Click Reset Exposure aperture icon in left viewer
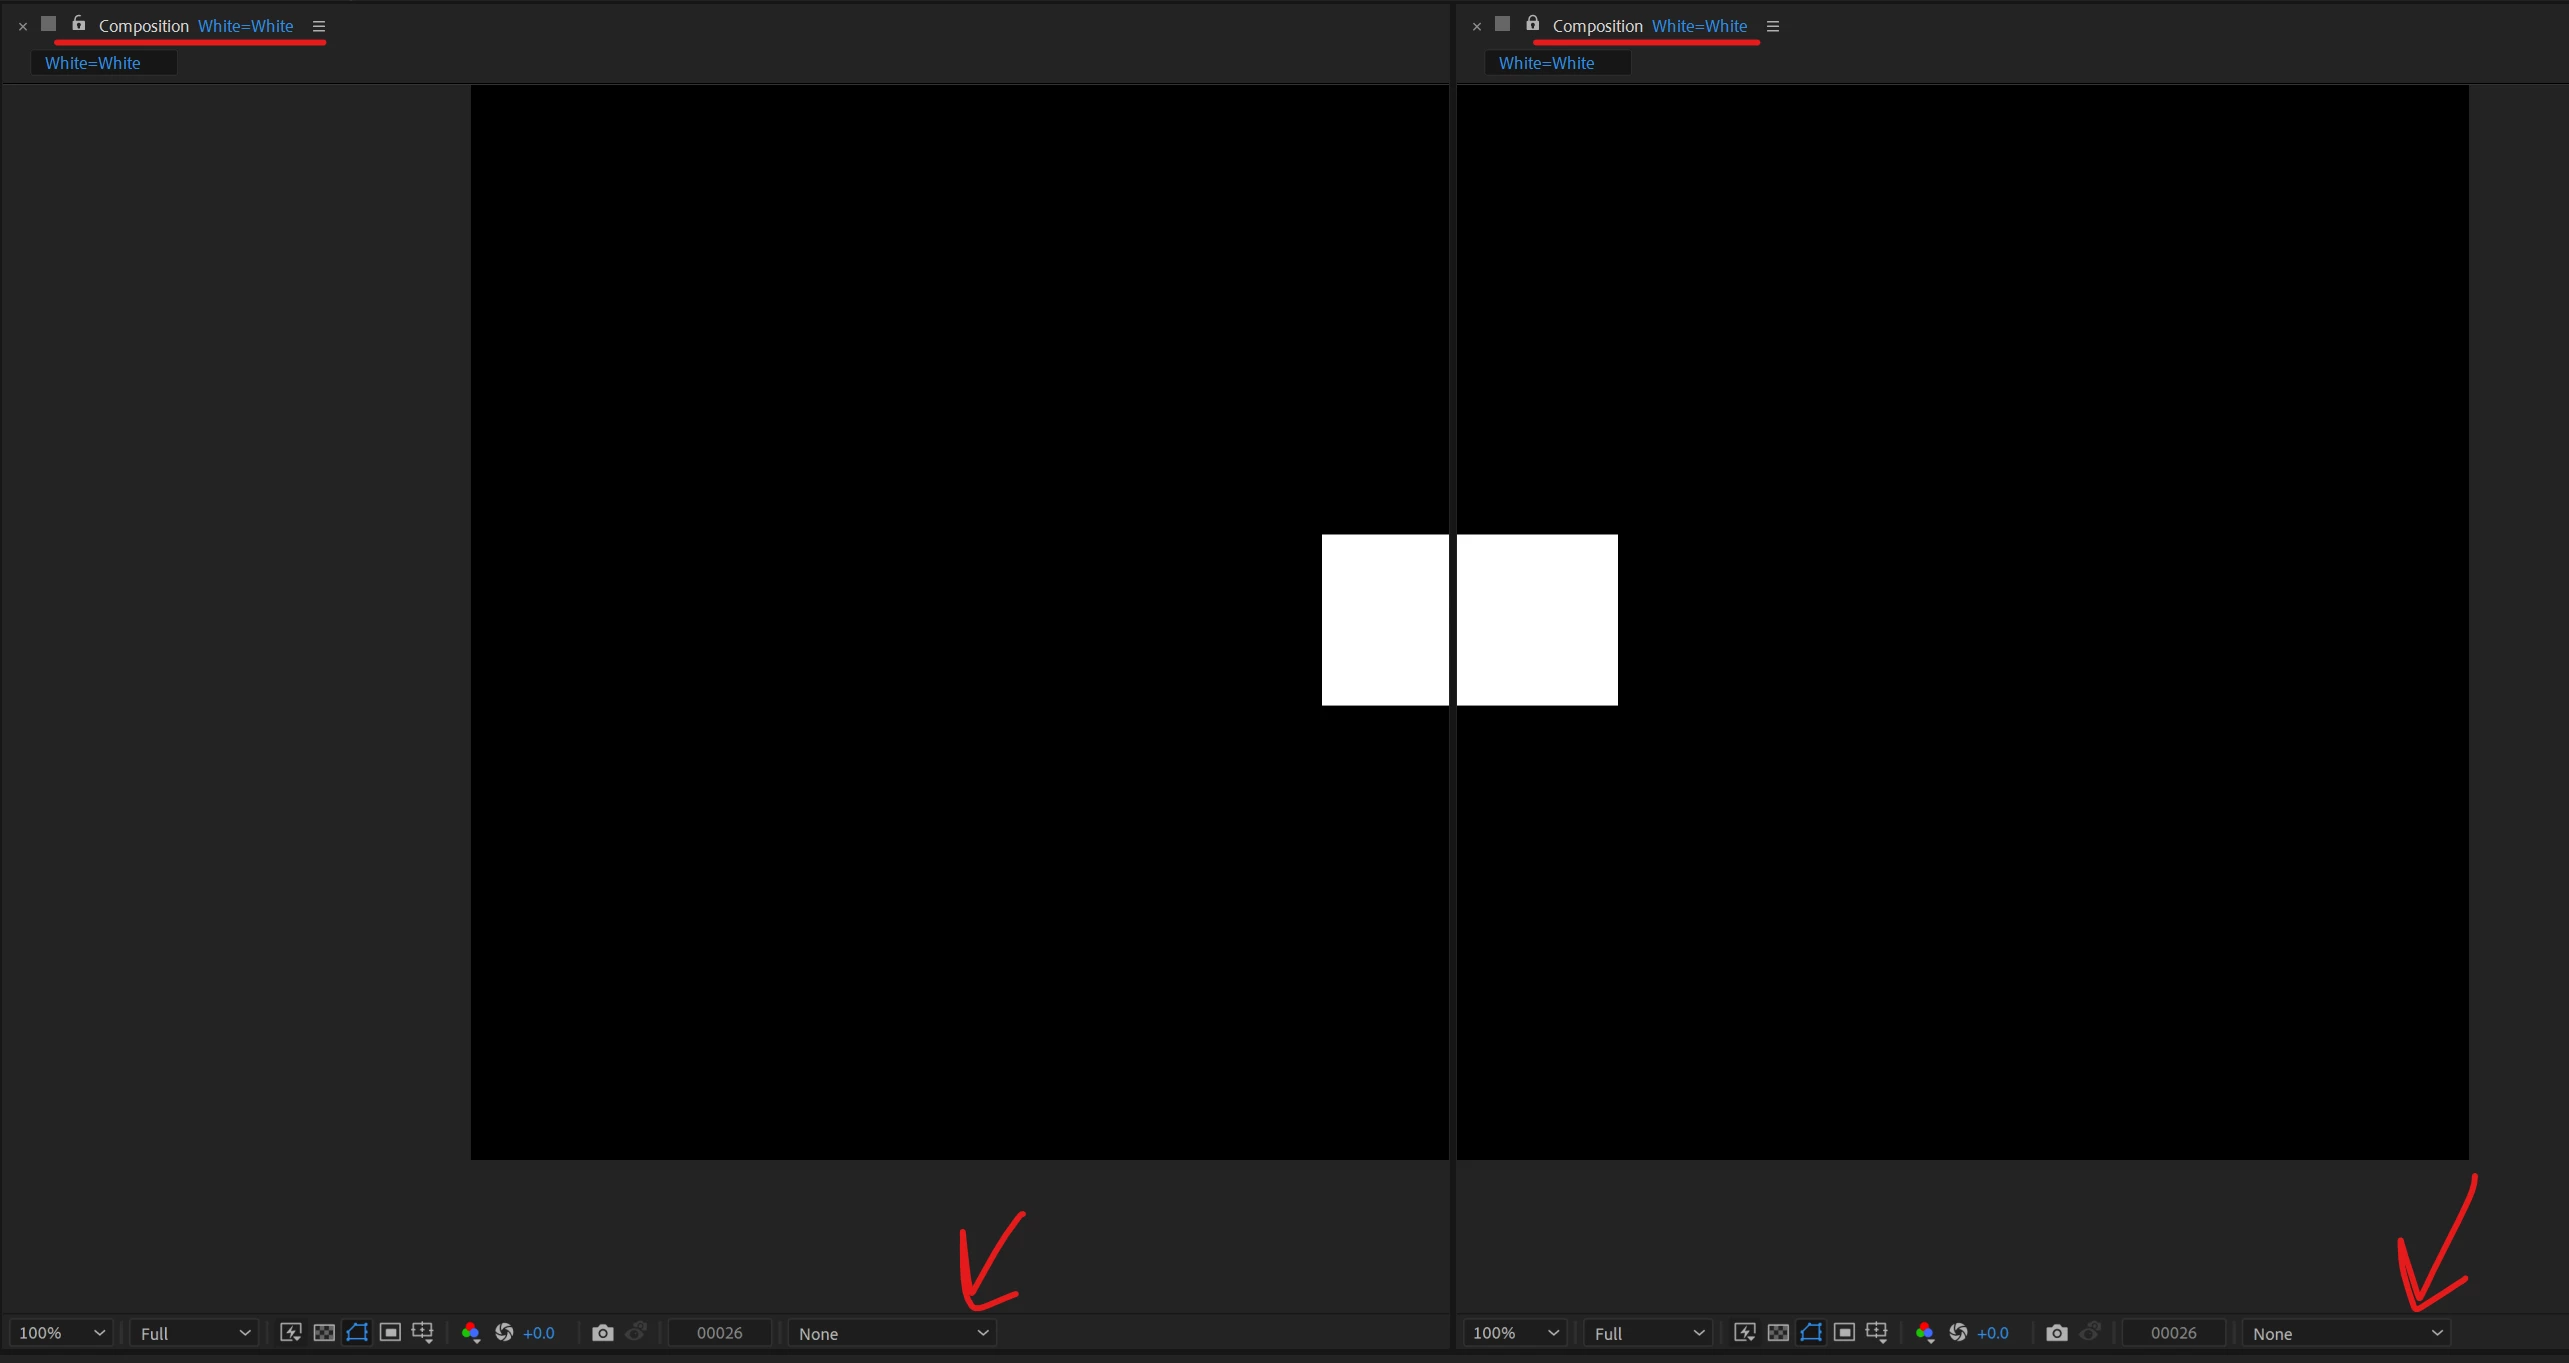 coord(505,1332)
